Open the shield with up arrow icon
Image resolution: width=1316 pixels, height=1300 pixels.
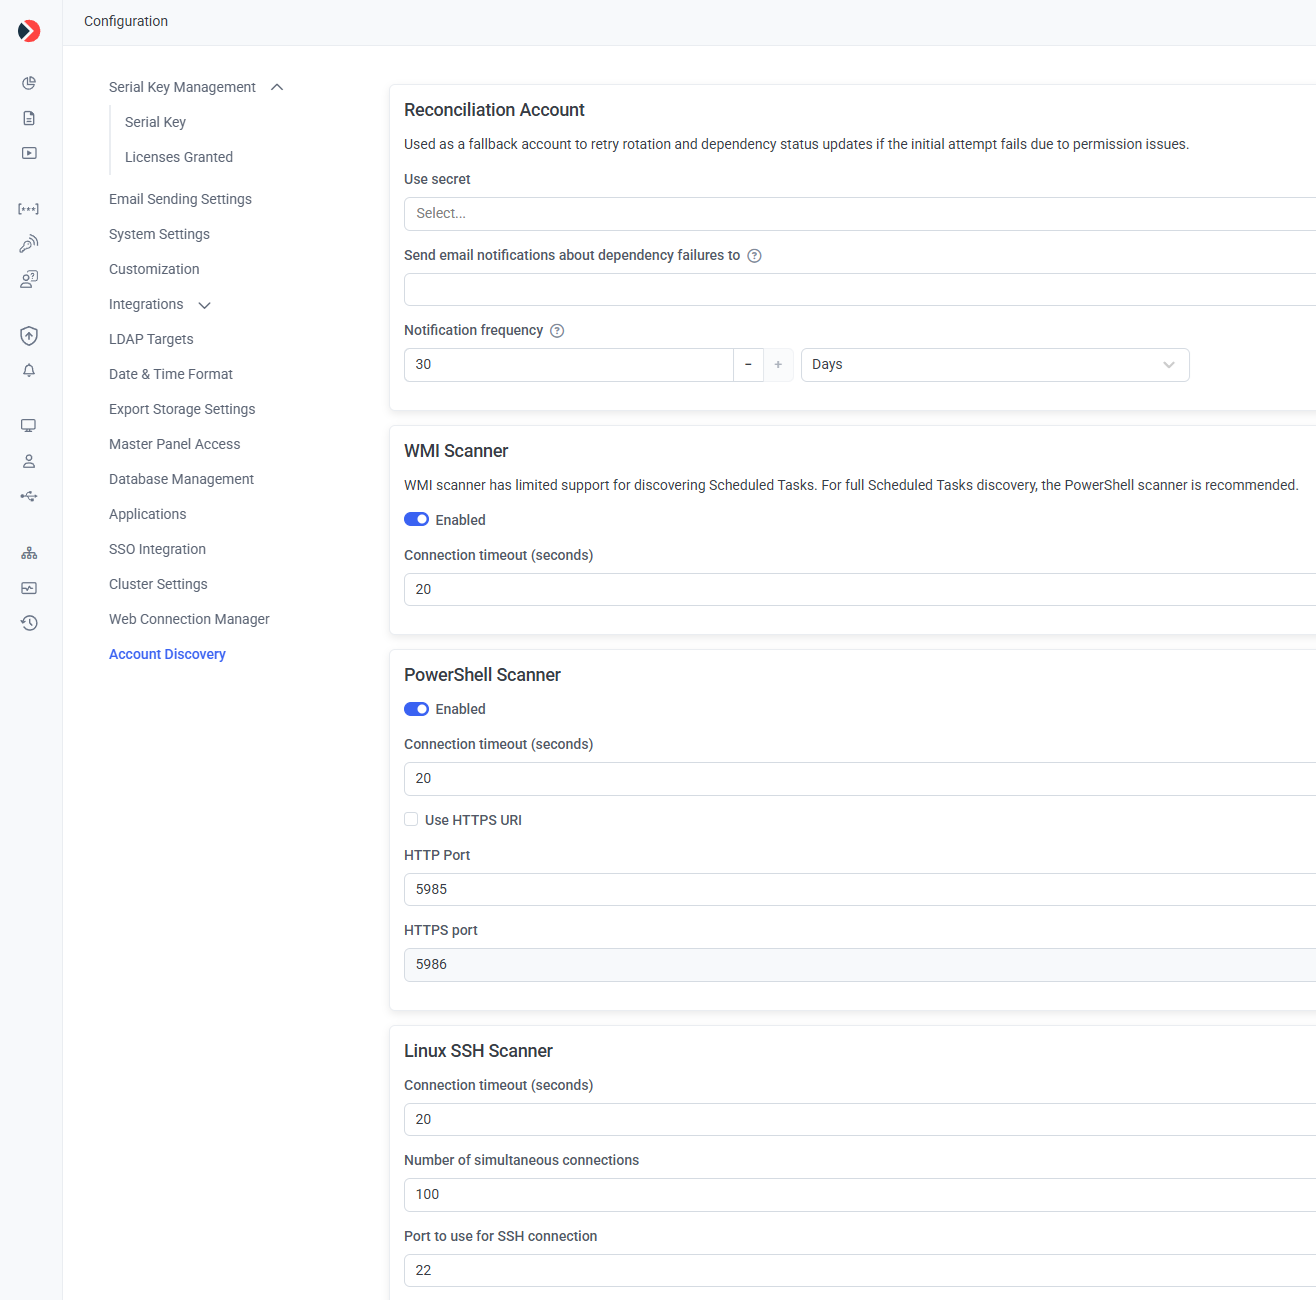pos(29,336)
